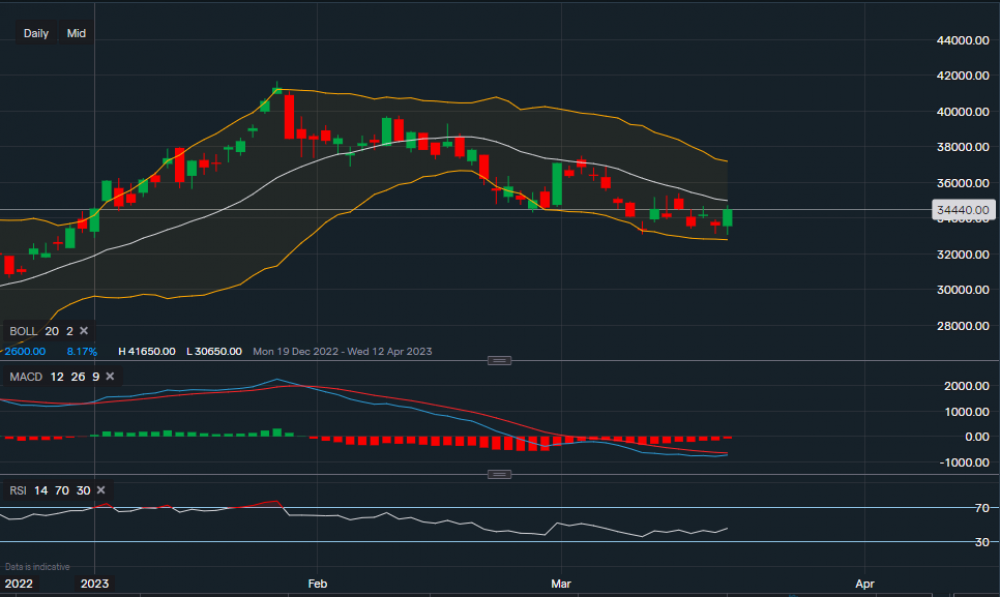Click the Mar marker on time axis
1000x597 pixels.
[x=563, y=583]
